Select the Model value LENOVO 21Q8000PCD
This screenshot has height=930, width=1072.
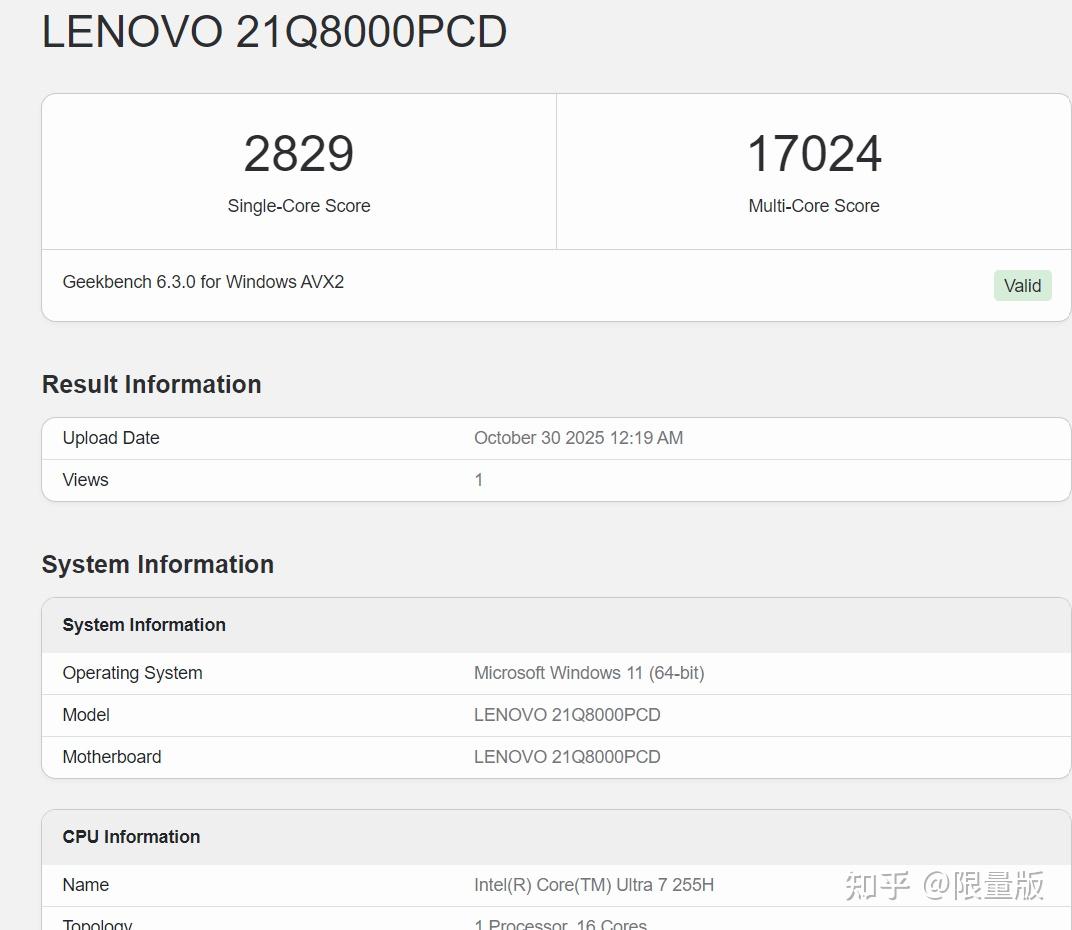click(567, 715)
